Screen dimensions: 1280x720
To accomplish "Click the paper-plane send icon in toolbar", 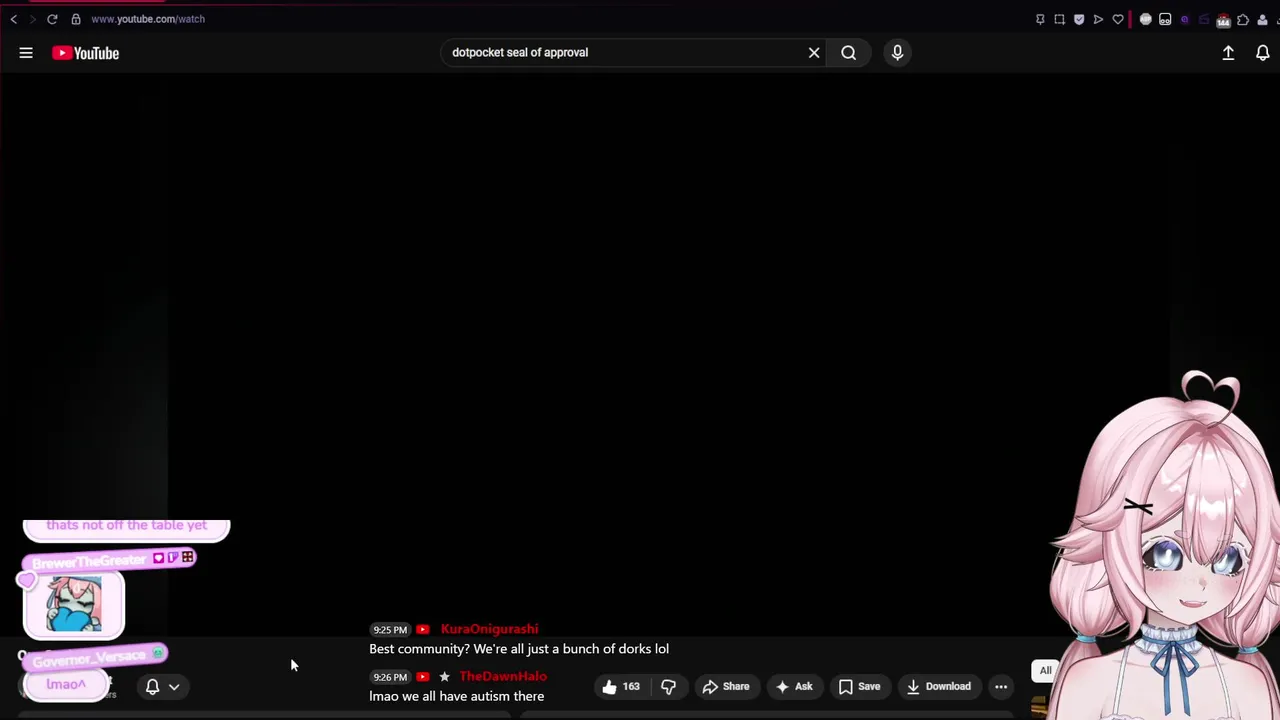I will coord(1098,19).
